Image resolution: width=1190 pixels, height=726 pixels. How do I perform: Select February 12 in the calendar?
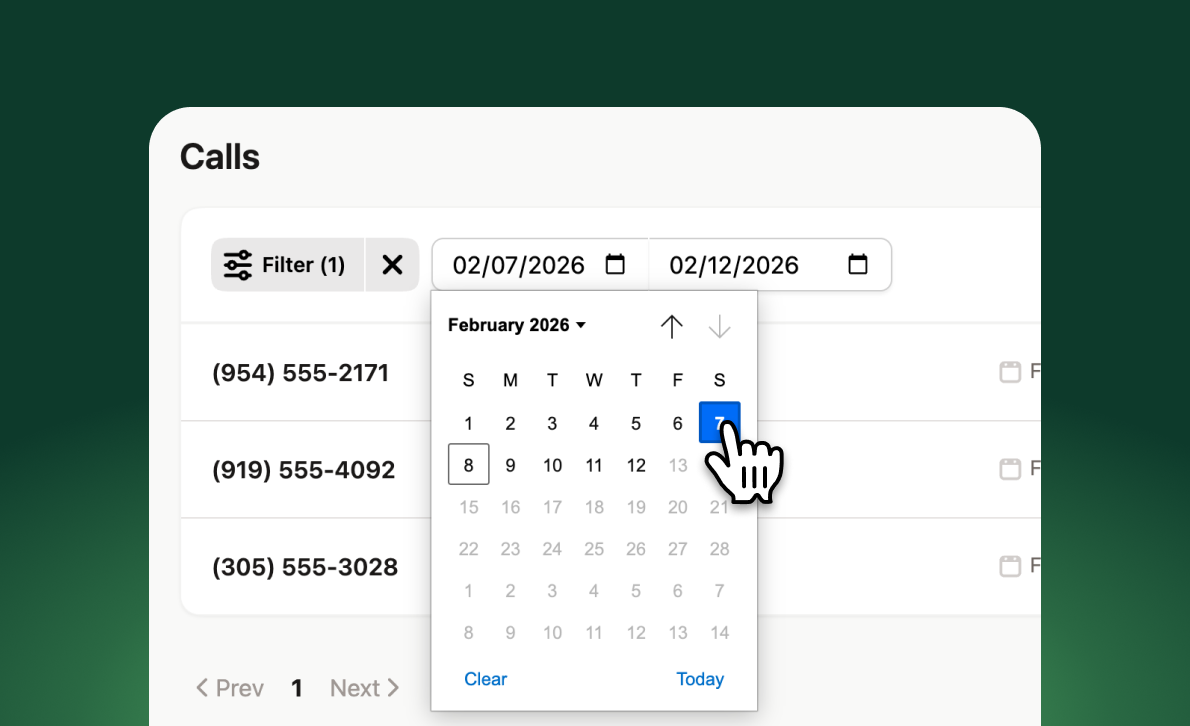coord(636,464)
